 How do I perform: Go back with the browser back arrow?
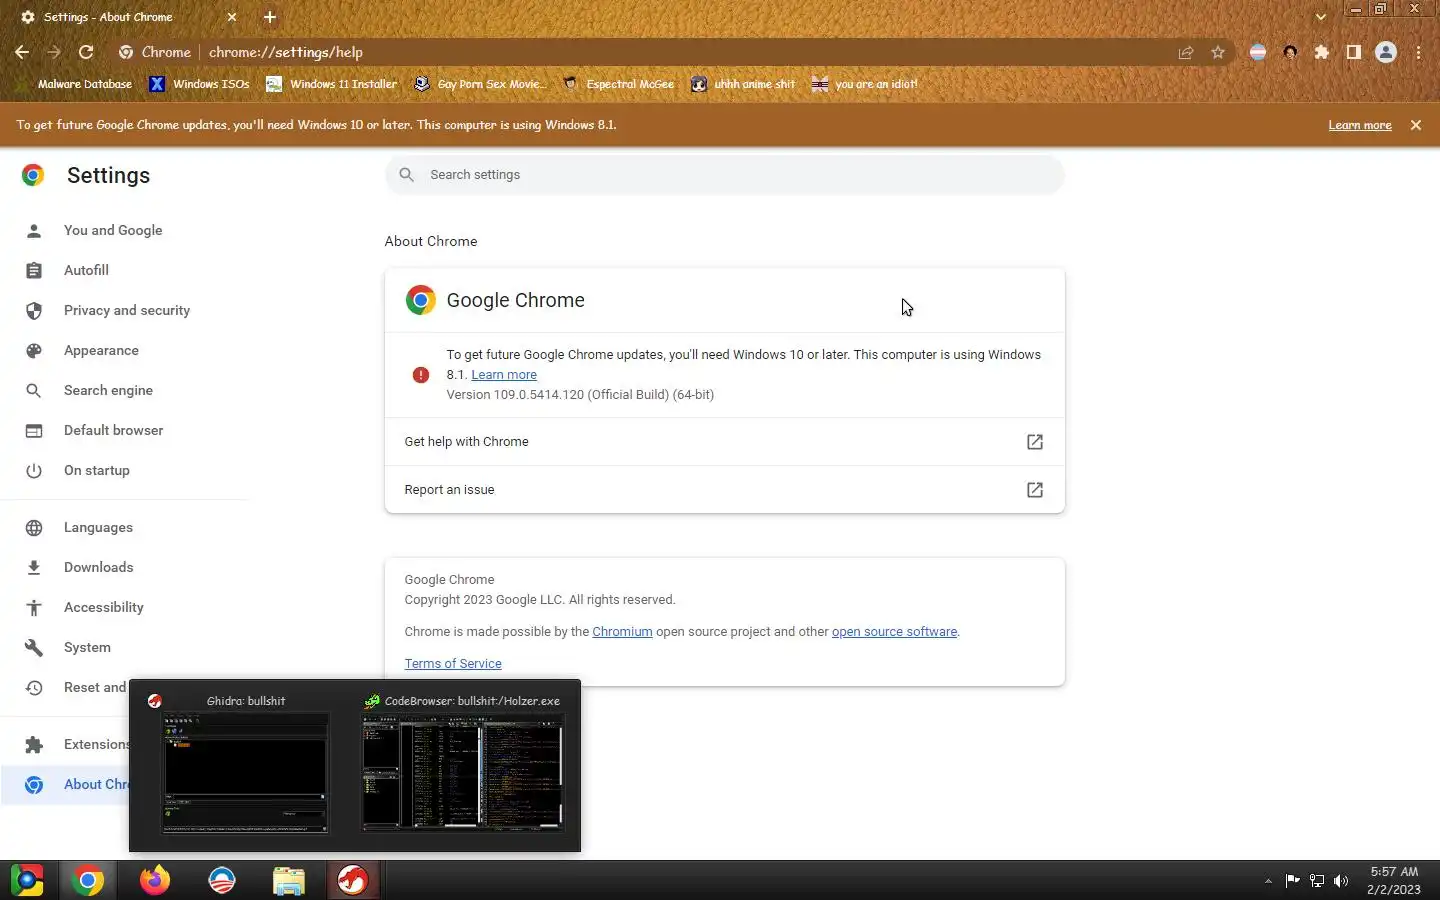(x=22, y=52)
